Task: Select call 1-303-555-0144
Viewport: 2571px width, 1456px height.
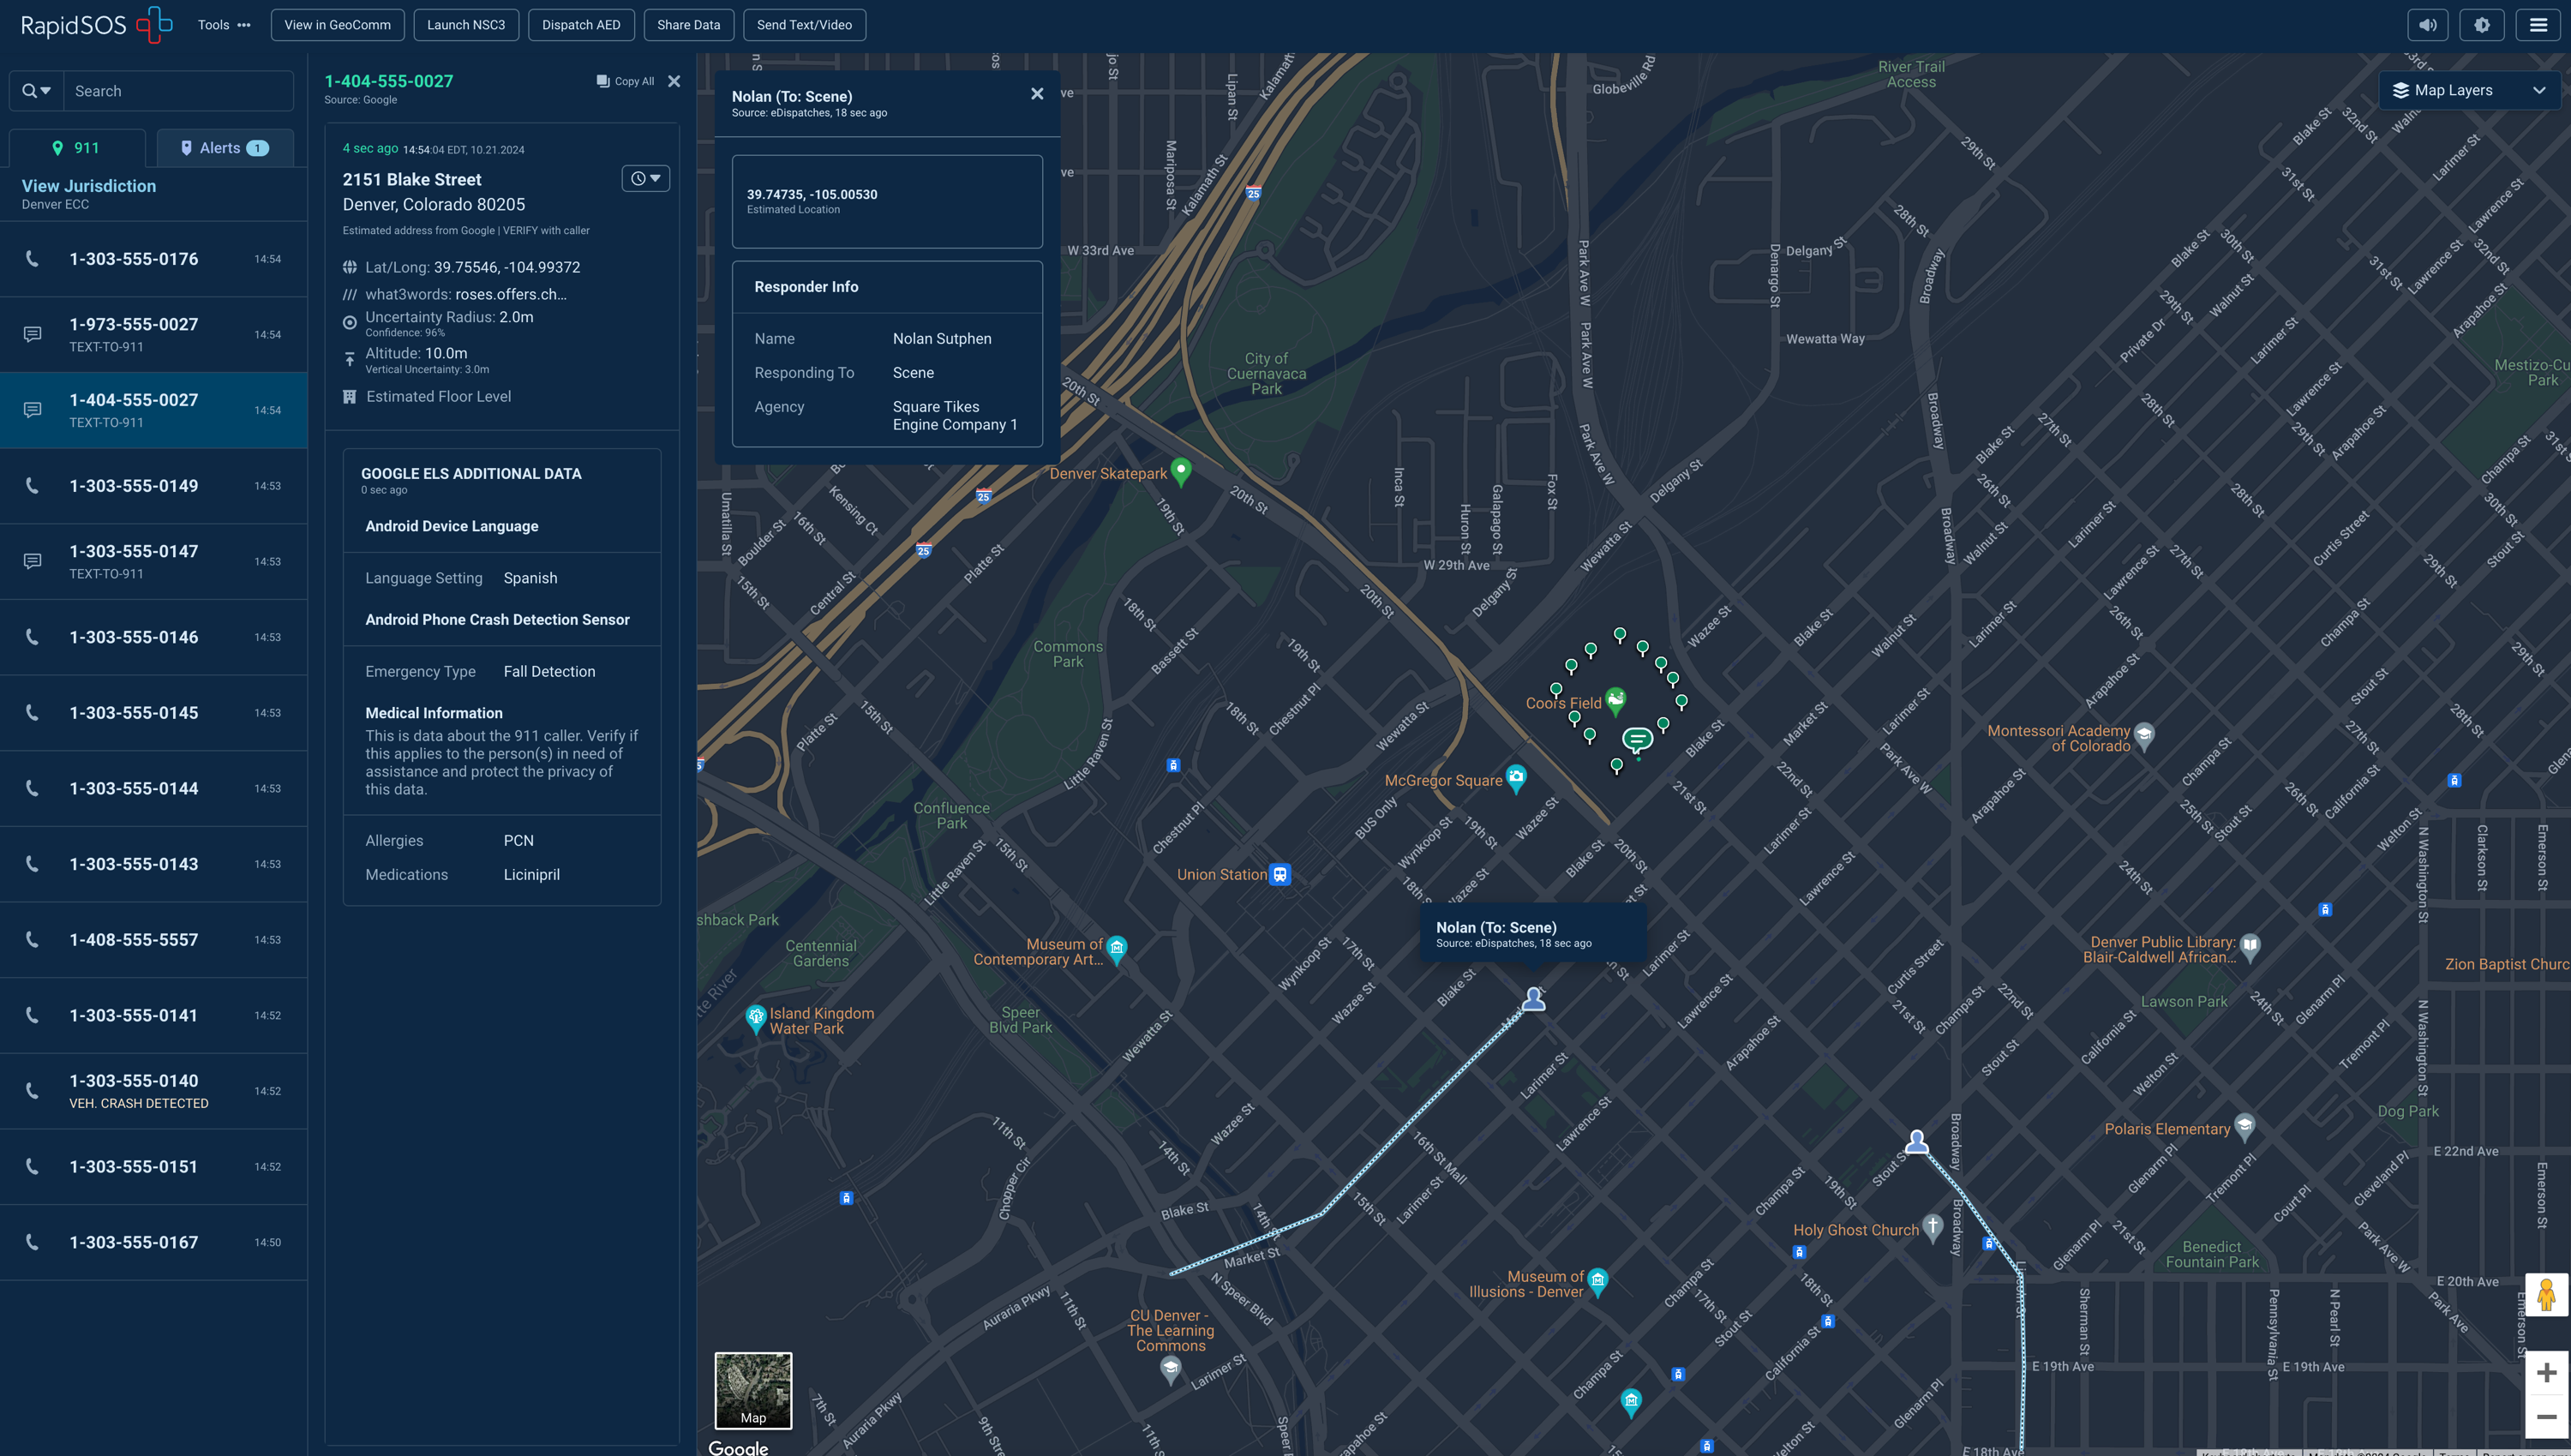Action: [x=154, y=788]
